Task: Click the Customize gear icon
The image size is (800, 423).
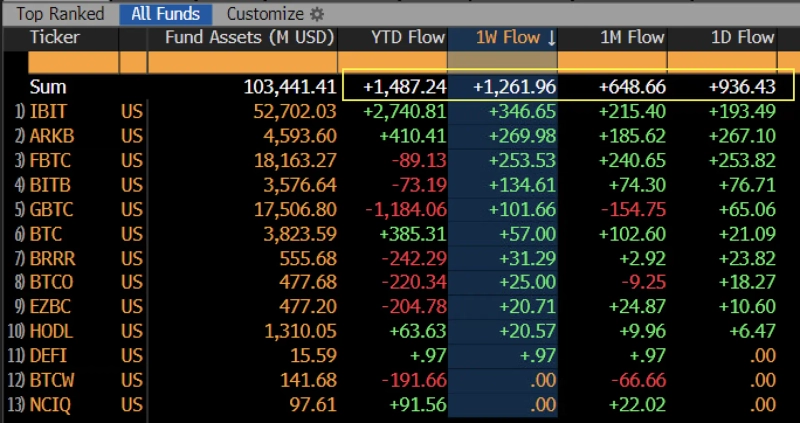Action: pyautogui.click(x=317, y=14)
